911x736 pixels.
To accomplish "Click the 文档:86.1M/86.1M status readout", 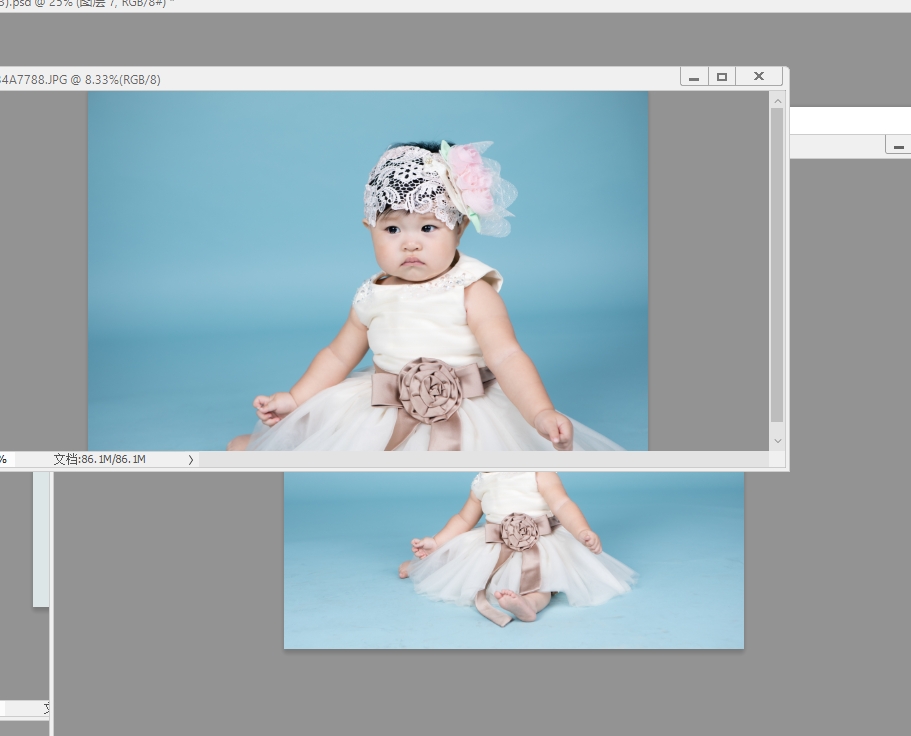I will (x=100, y=460).
